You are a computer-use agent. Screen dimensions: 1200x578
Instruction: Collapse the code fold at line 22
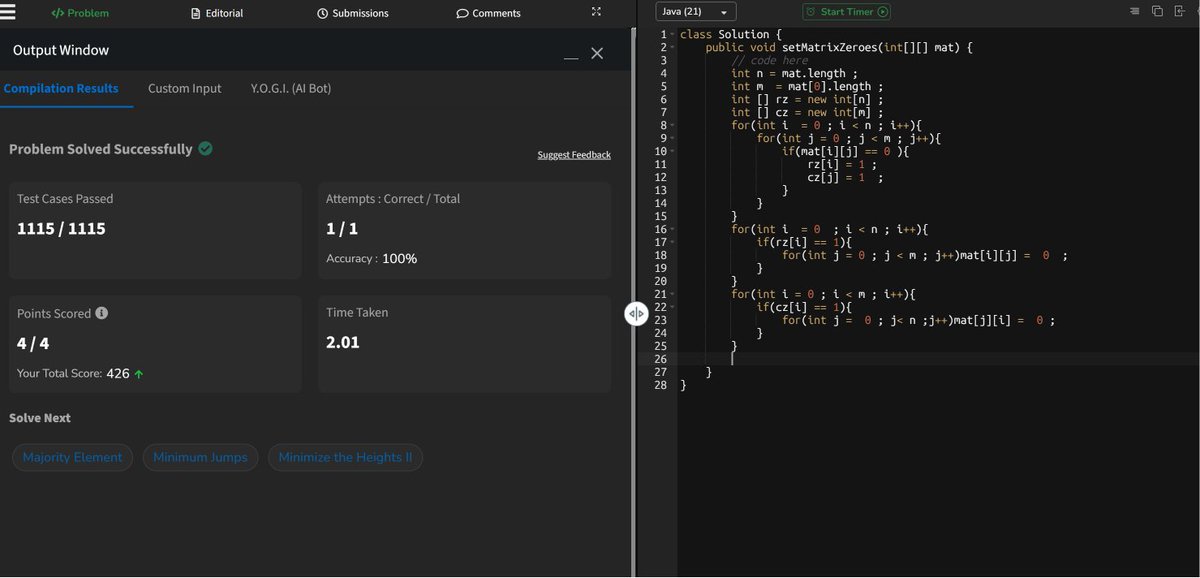(672, 308)
